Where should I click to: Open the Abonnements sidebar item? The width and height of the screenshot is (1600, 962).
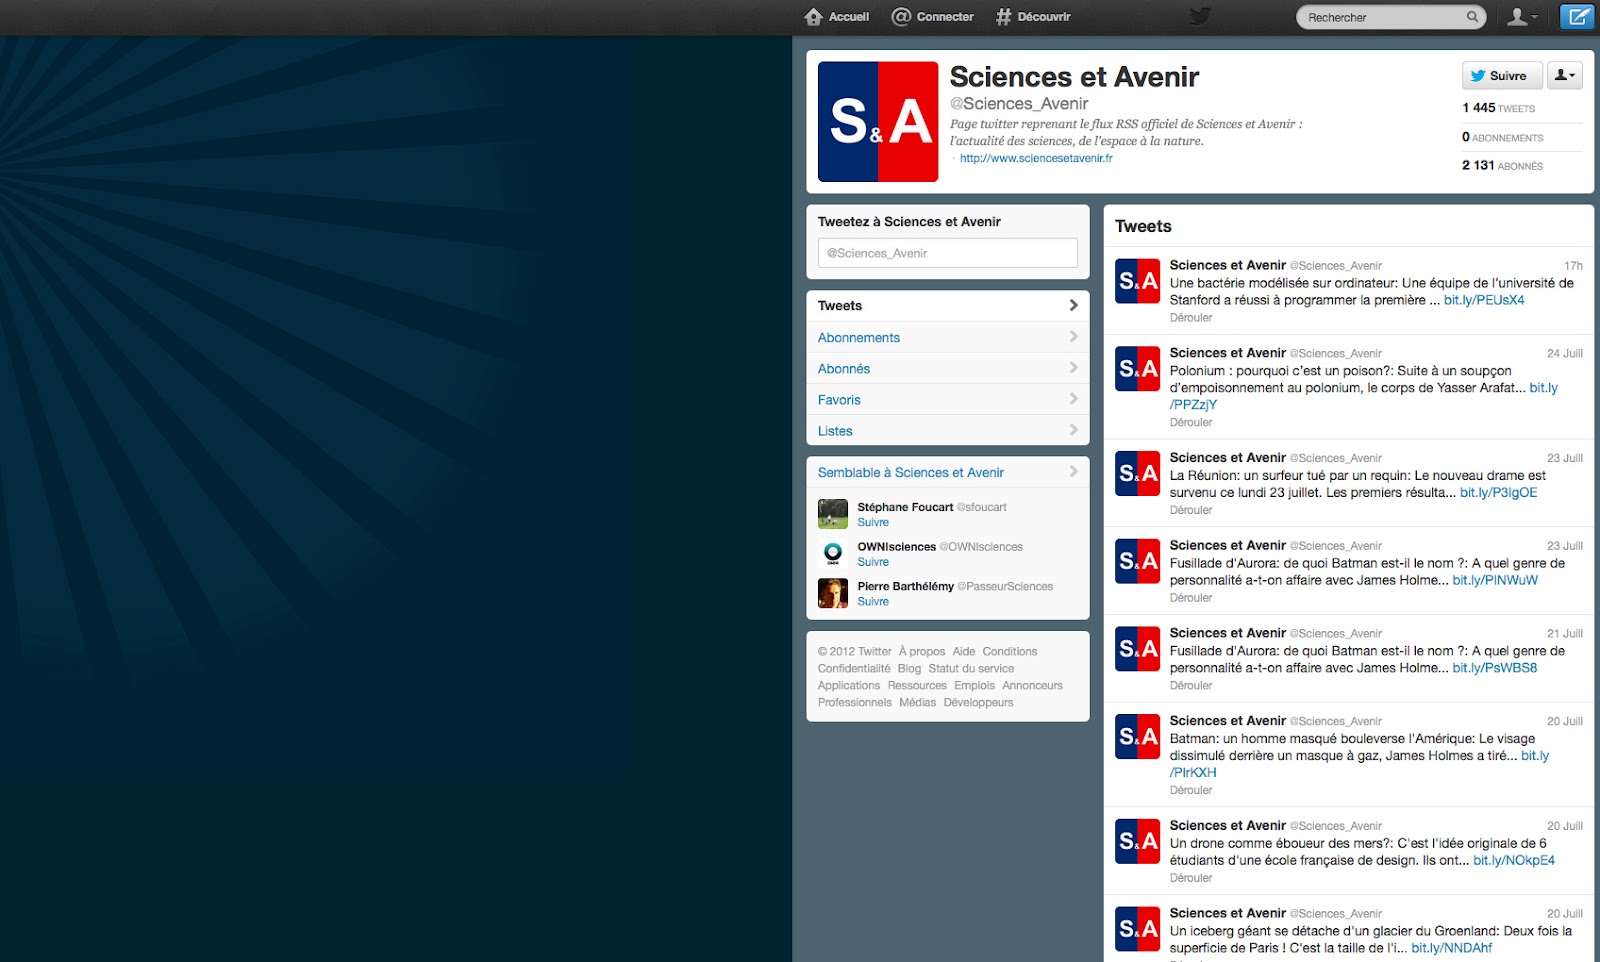(948, 337)
